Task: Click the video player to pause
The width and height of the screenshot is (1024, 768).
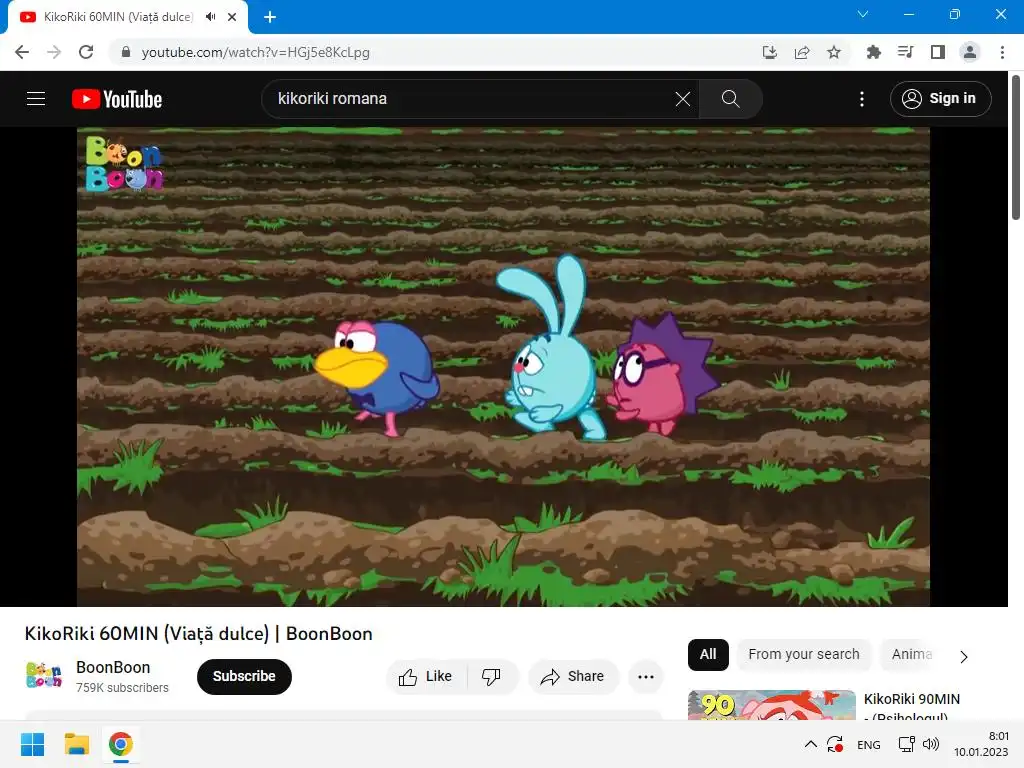Action: (x=503, y=366)
